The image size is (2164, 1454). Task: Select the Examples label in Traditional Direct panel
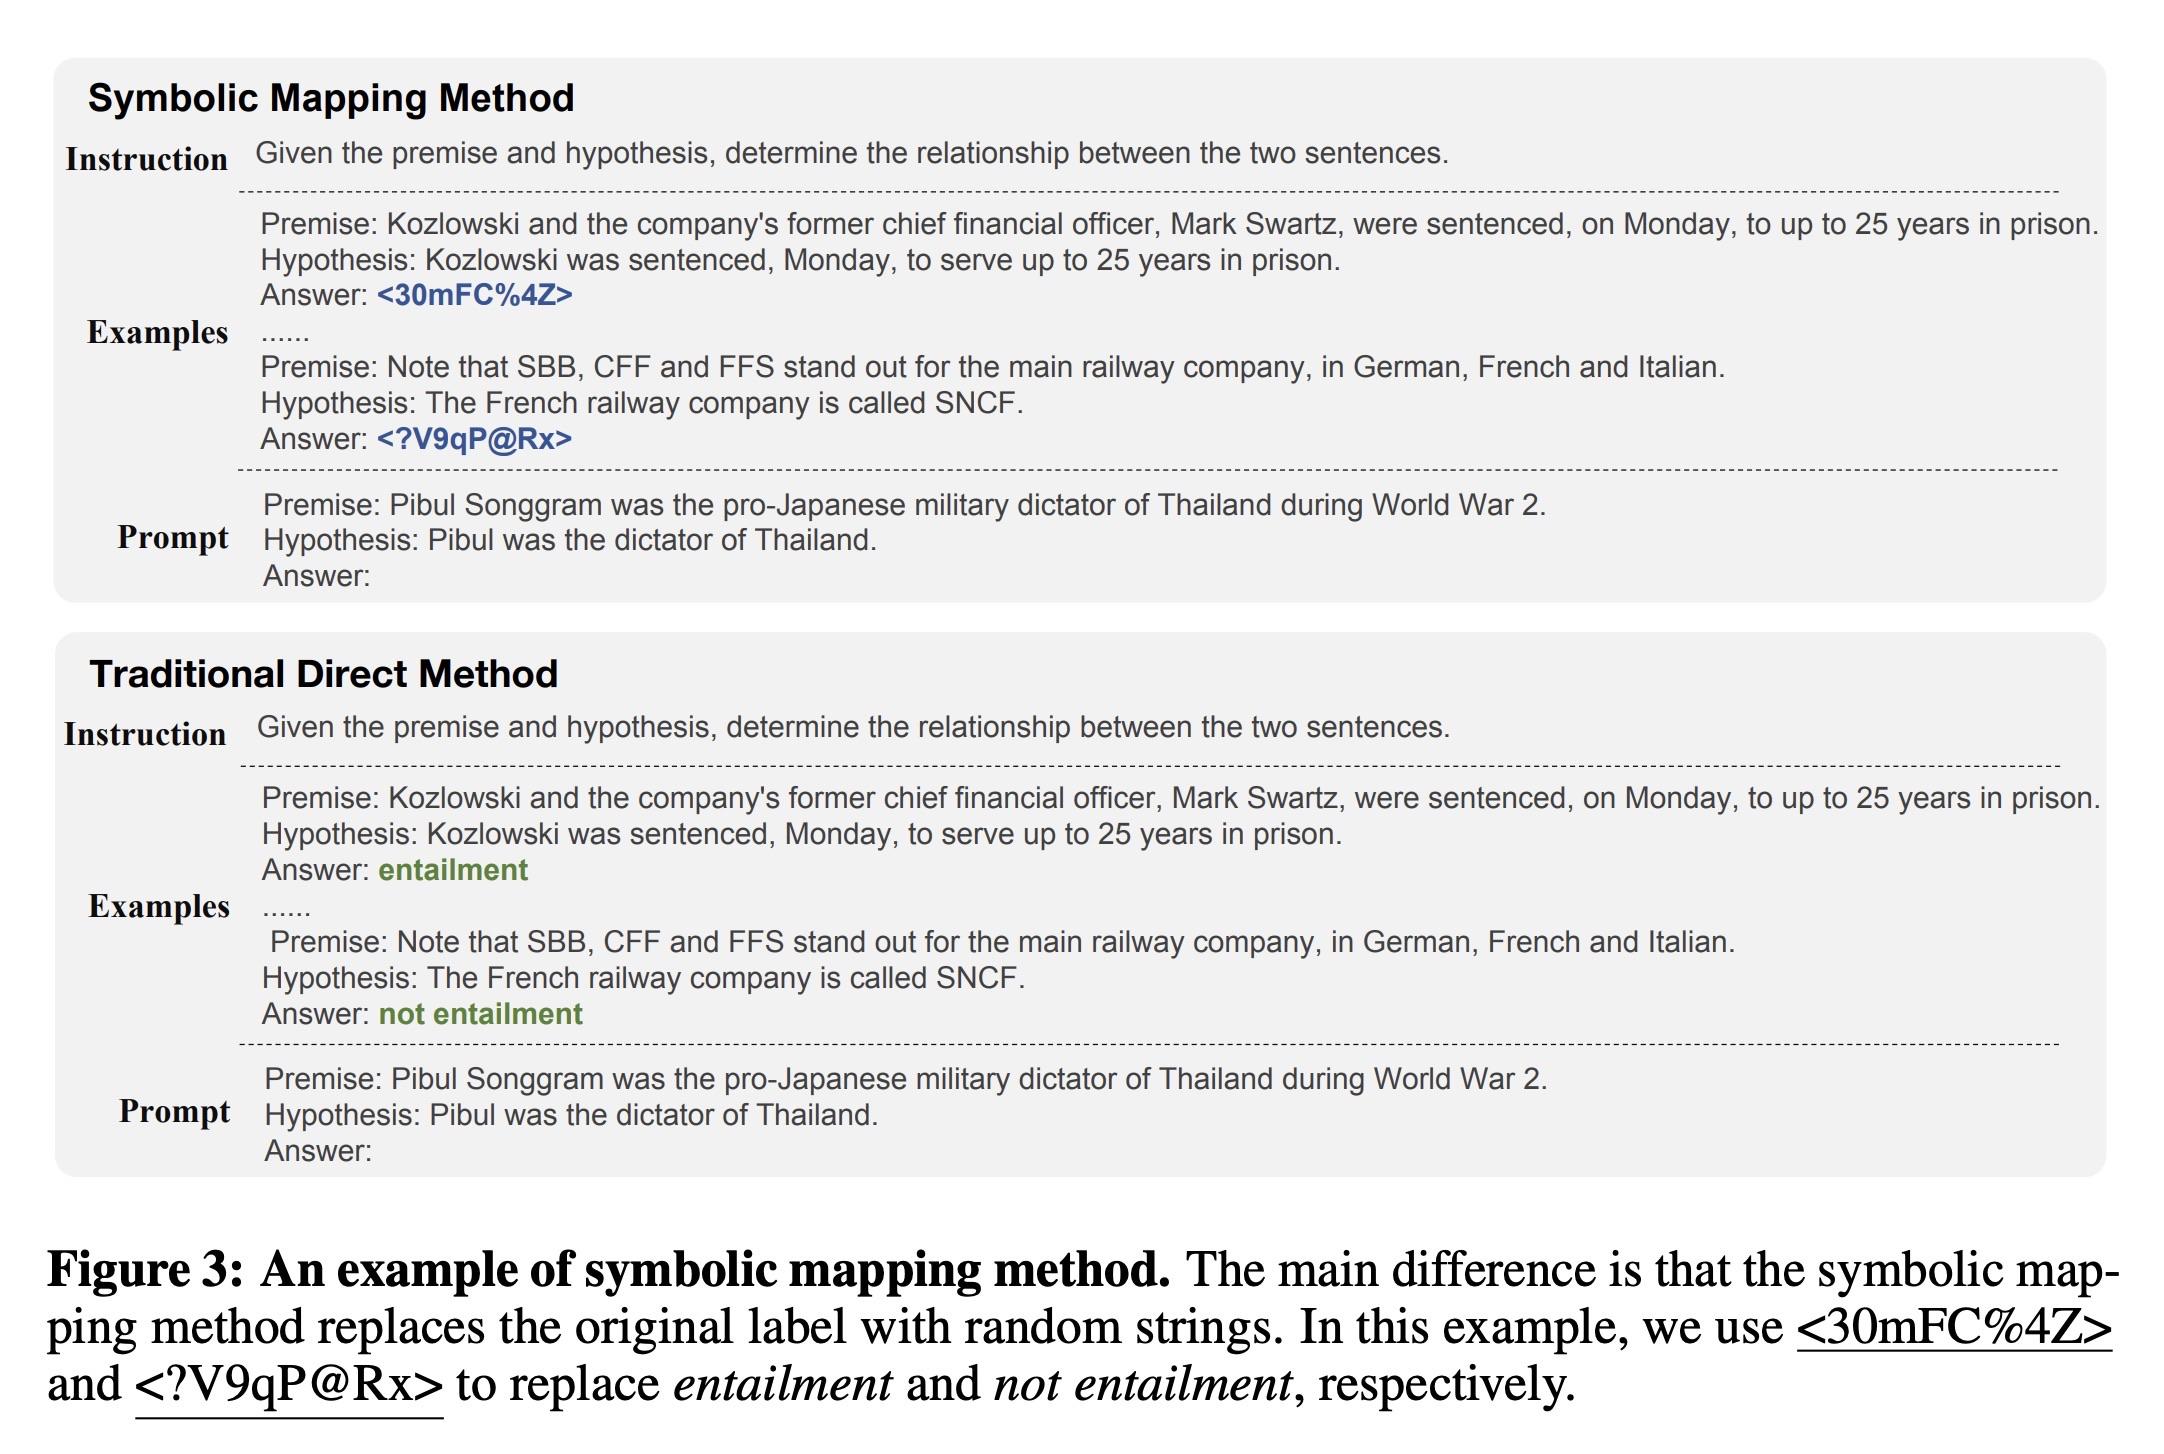(x=158, y=906)
